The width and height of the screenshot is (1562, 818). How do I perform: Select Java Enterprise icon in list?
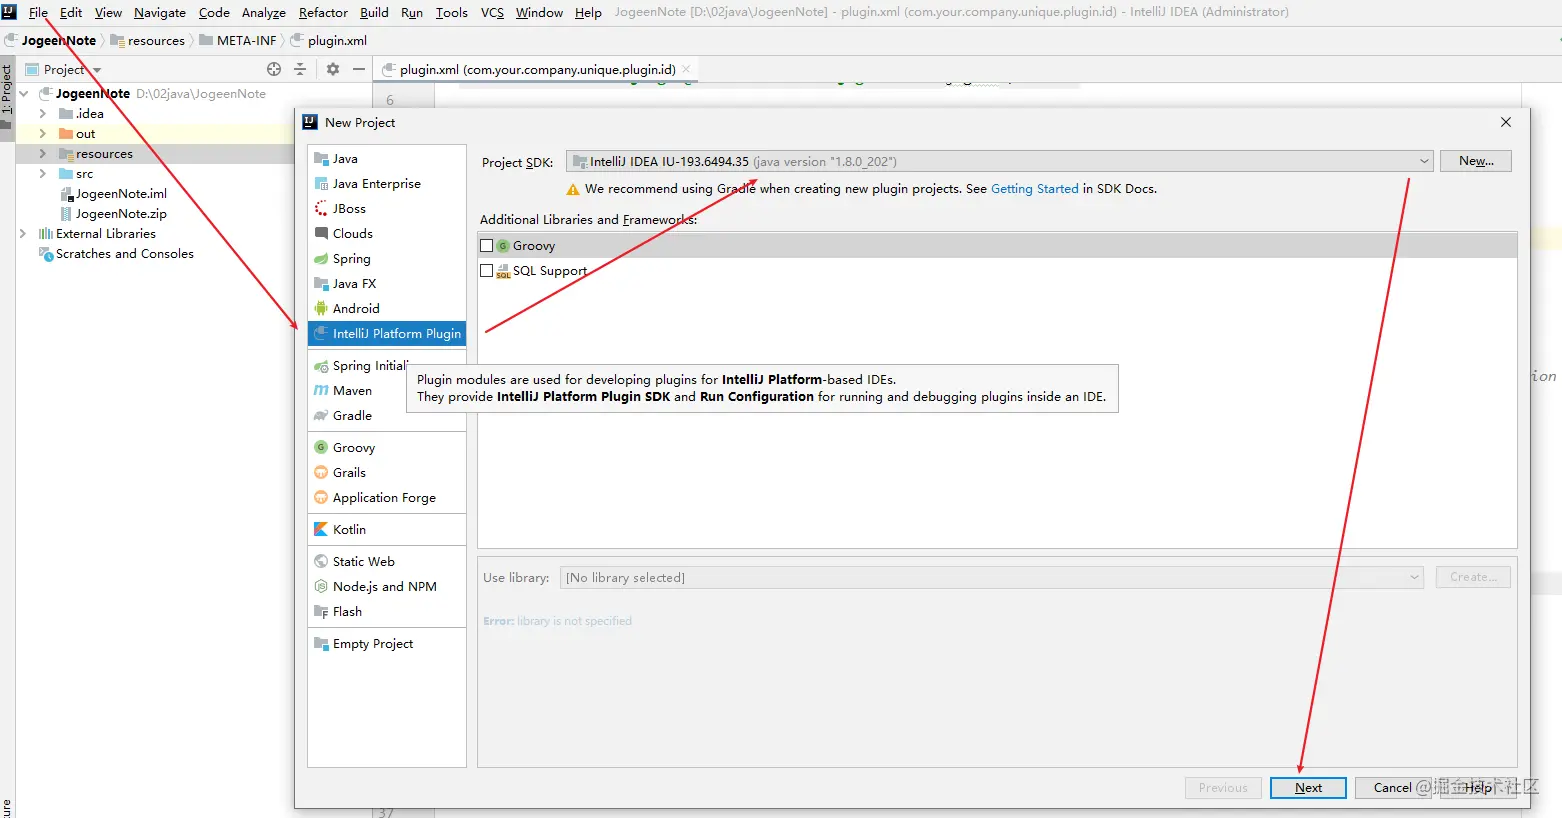point(321,184)
